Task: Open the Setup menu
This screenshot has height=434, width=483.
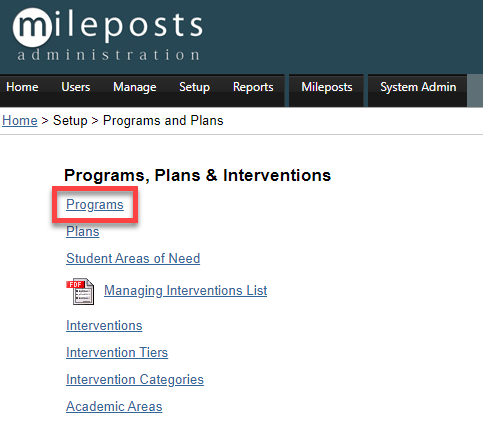Action: click(194, 87)
